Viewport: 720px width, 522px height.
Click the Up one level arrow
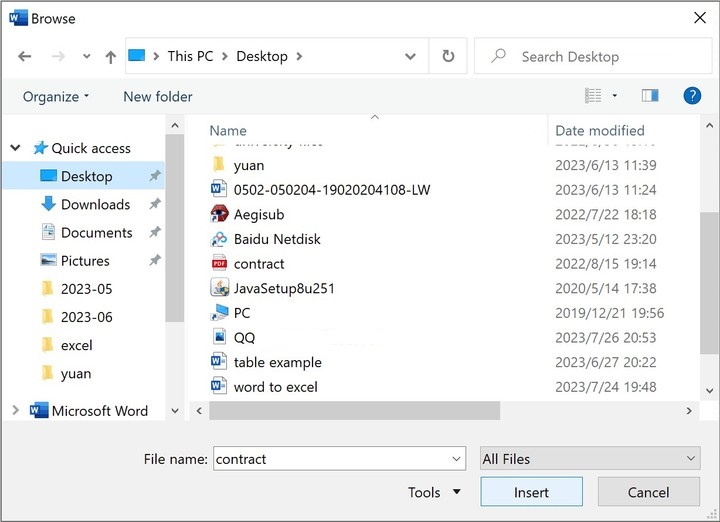[x=110, y=57]
